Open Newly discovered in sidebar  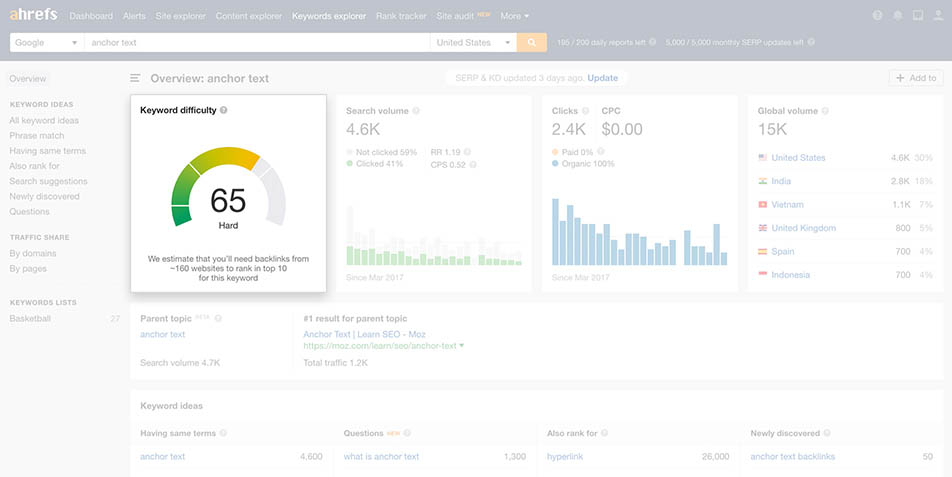click(x=44, y=197)
